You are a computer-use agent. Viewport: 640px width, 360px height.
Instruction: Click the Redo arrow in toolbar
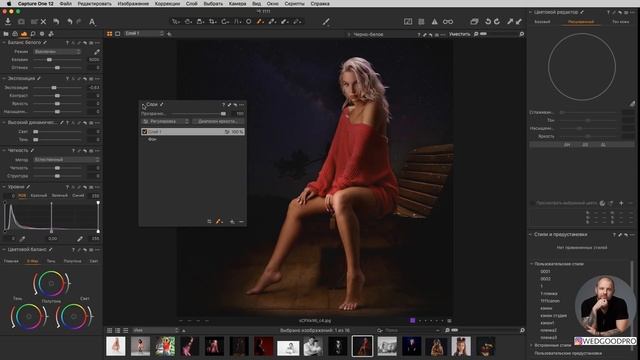pyautogui.click(x=79, y=22)
